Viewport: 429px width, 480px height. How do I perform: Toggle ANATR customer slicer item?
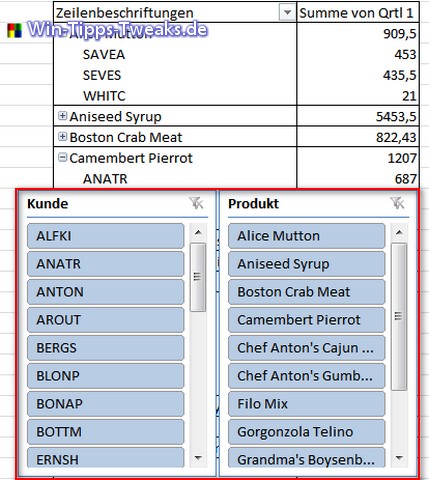point(105,264)
